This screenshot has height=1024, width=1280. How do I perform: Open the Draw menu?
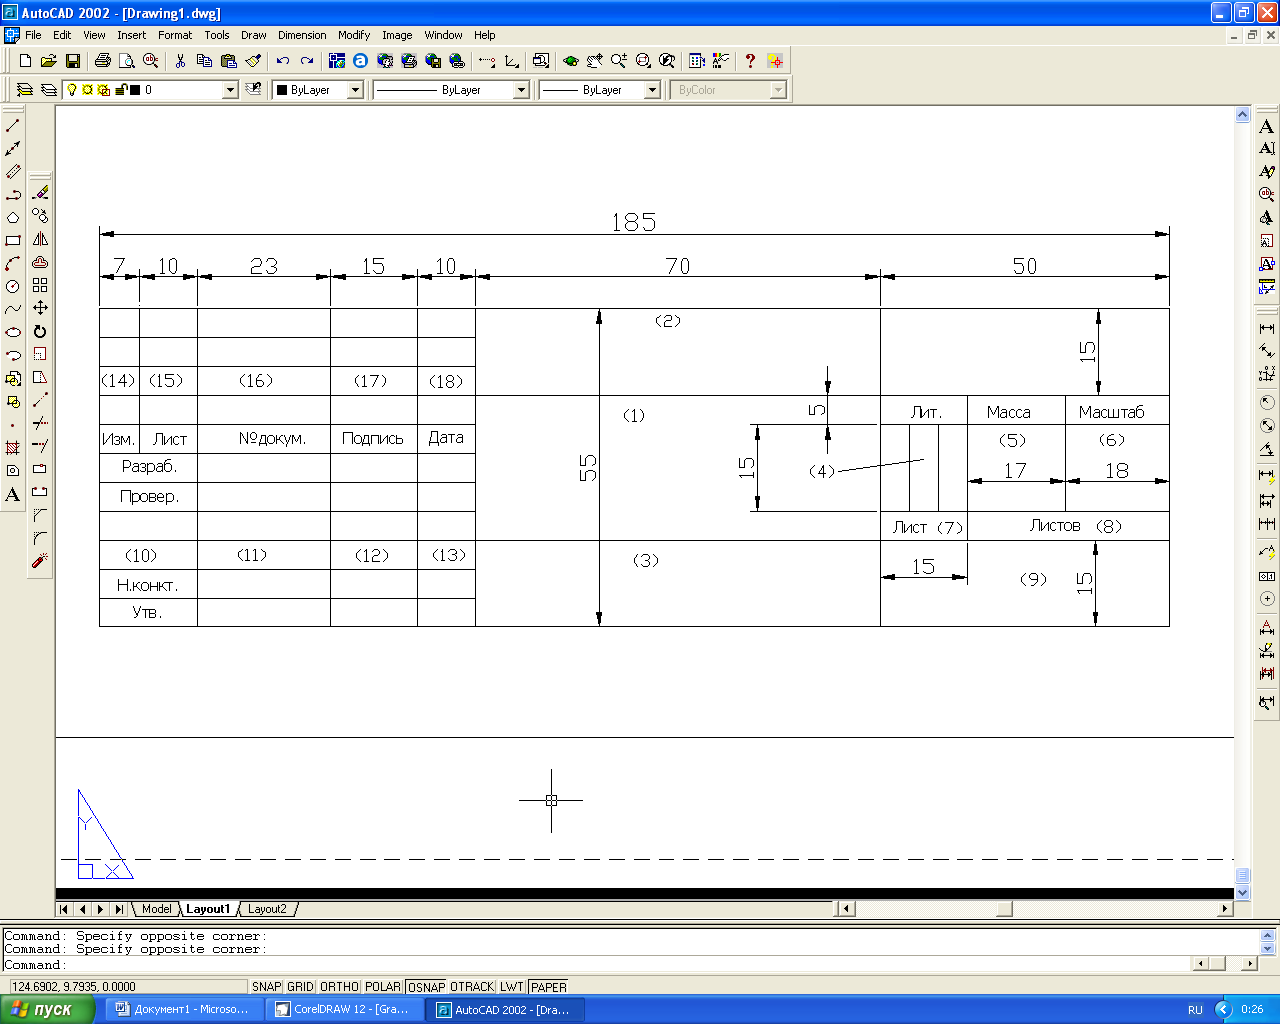click(x=254, y=35)
